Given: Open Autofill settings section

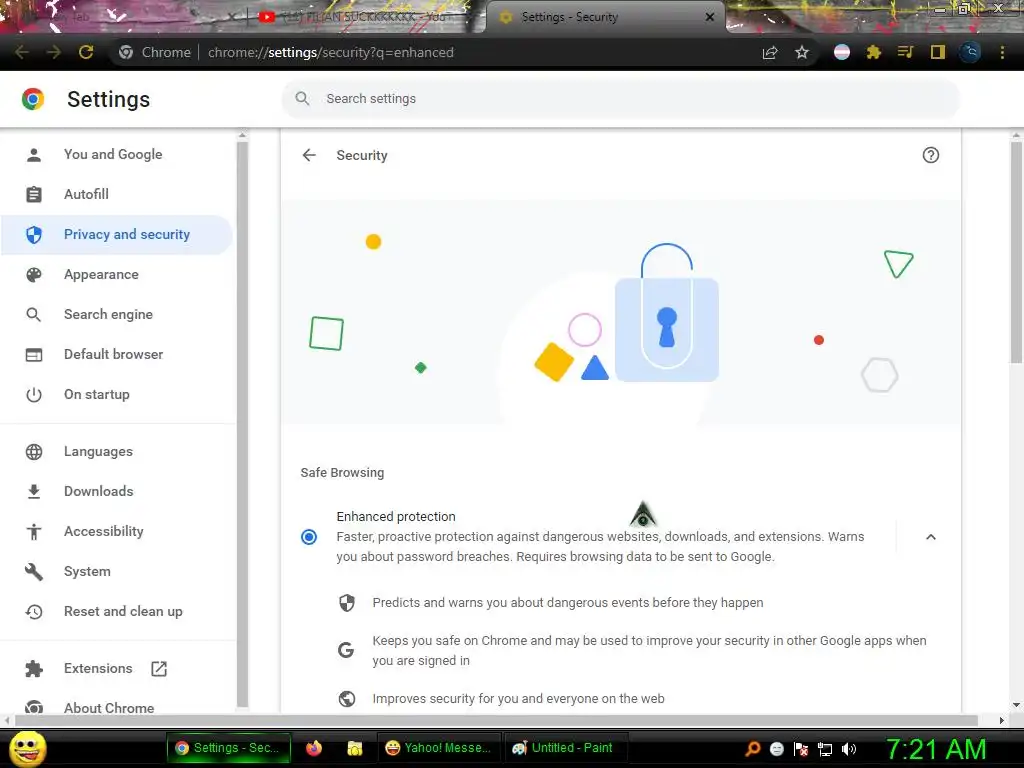Looking at the screenshot, I should pos(86,195).
